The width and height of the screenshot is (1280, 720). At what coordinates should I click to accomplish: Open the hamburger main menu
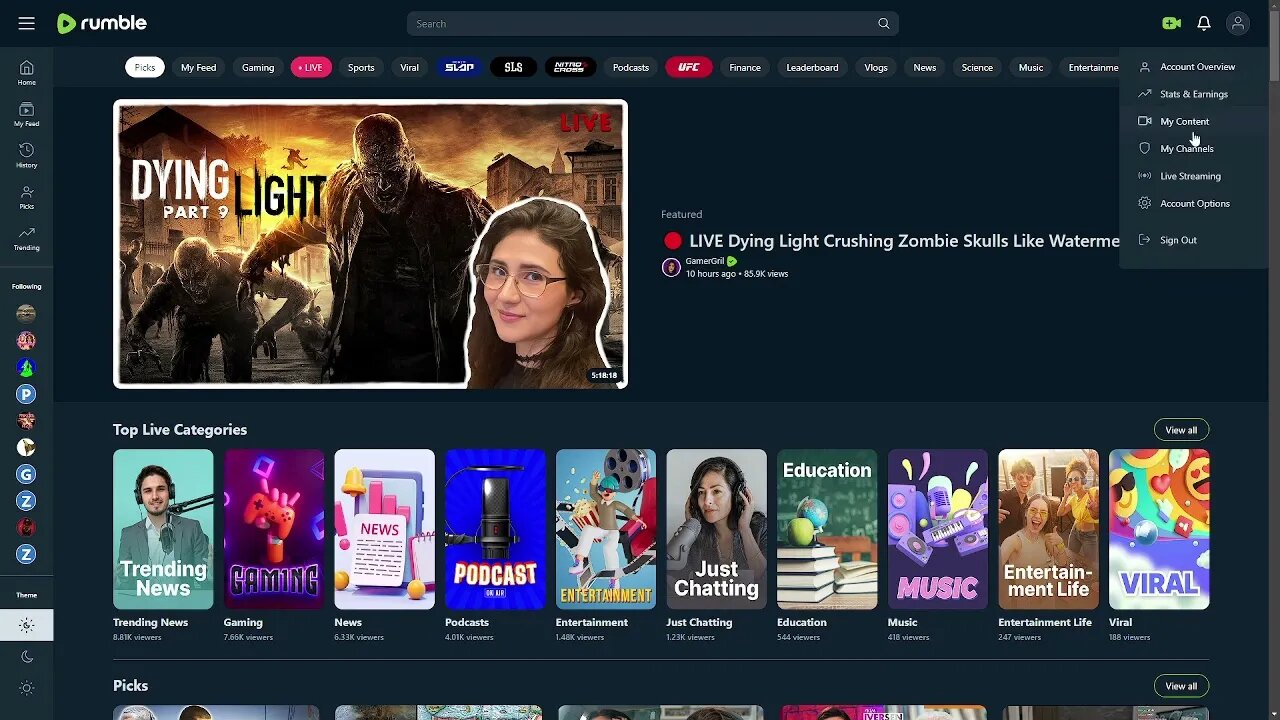(x=26, y=23)
